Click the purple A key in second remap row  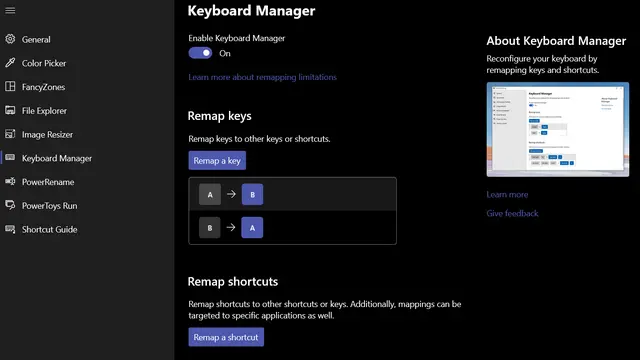click(x=252, y=228)
